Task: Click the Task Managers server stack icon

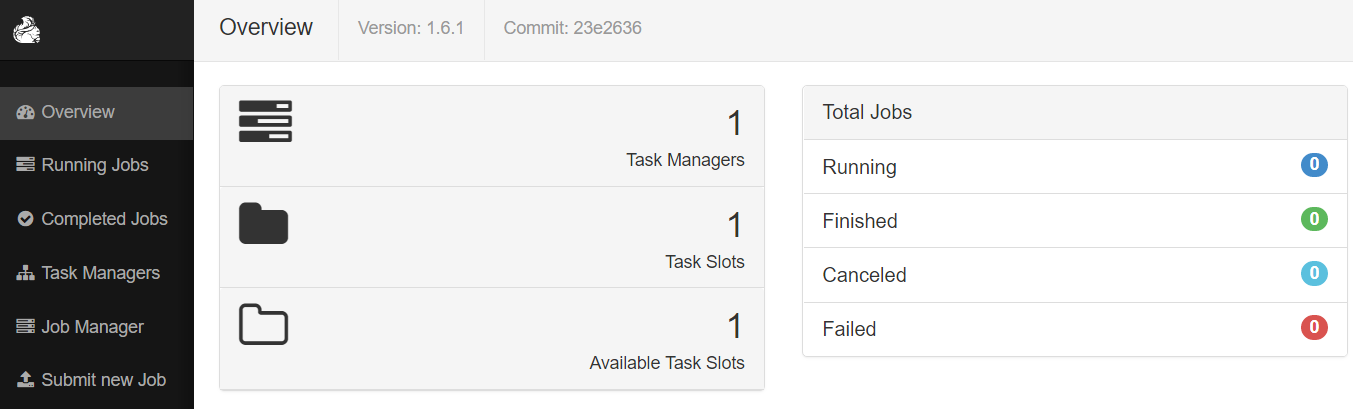Action: (265, 121)
